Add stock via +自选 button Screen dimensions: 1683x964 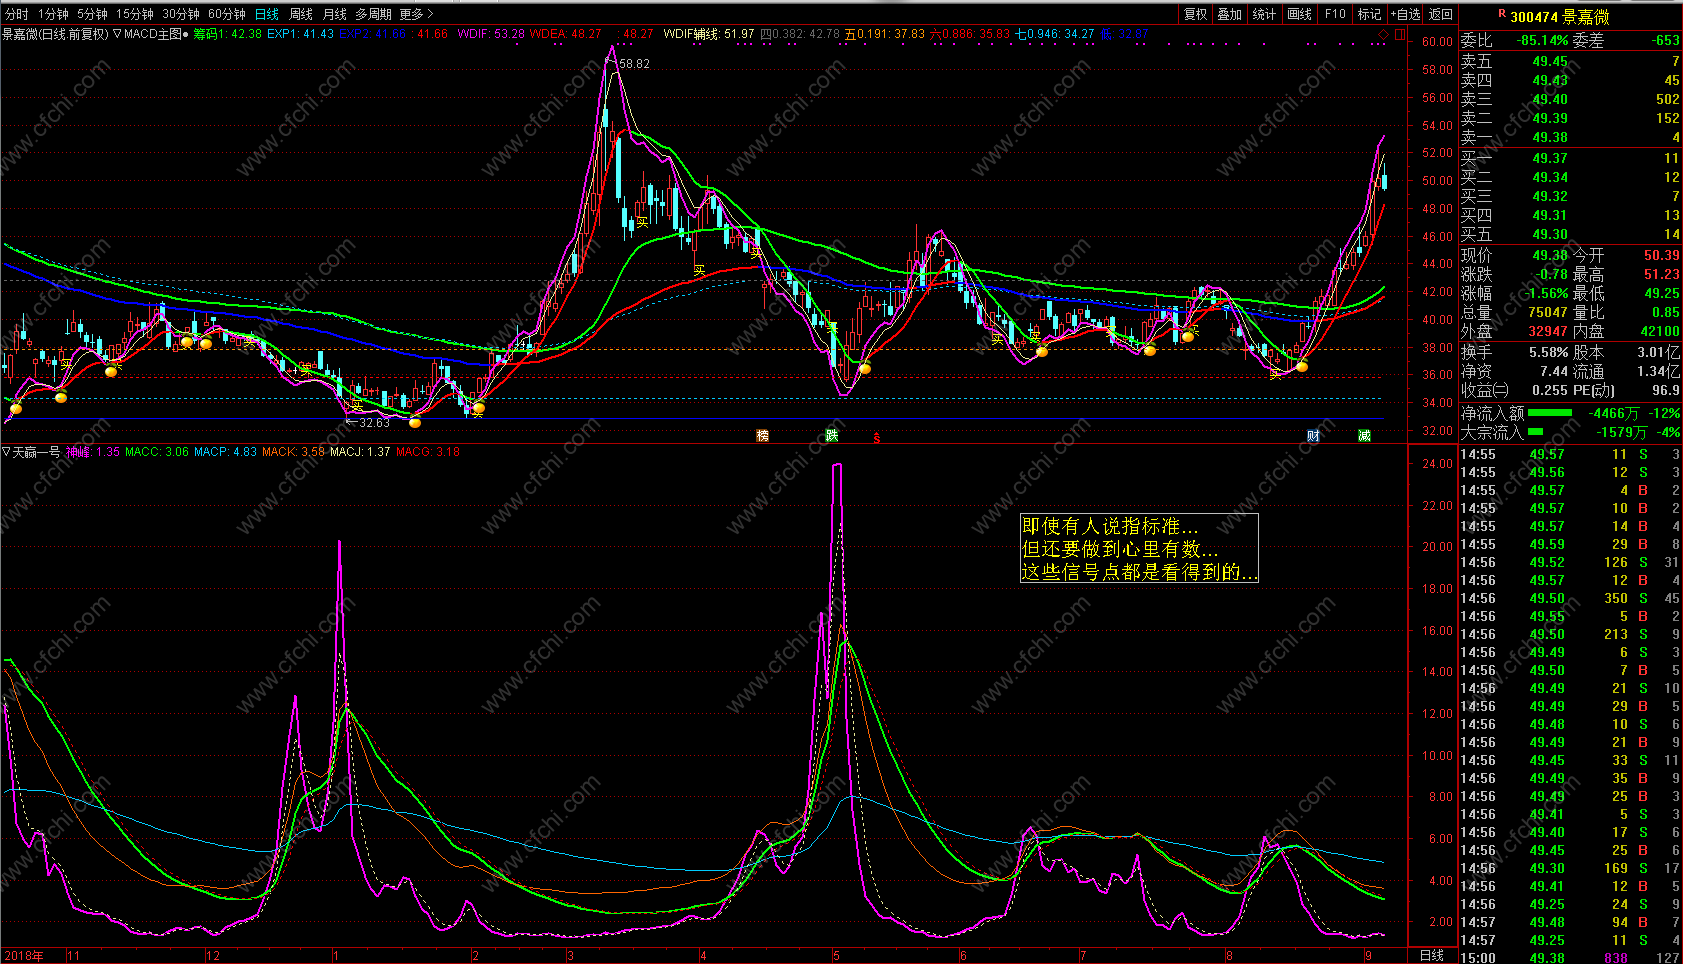1405,14
